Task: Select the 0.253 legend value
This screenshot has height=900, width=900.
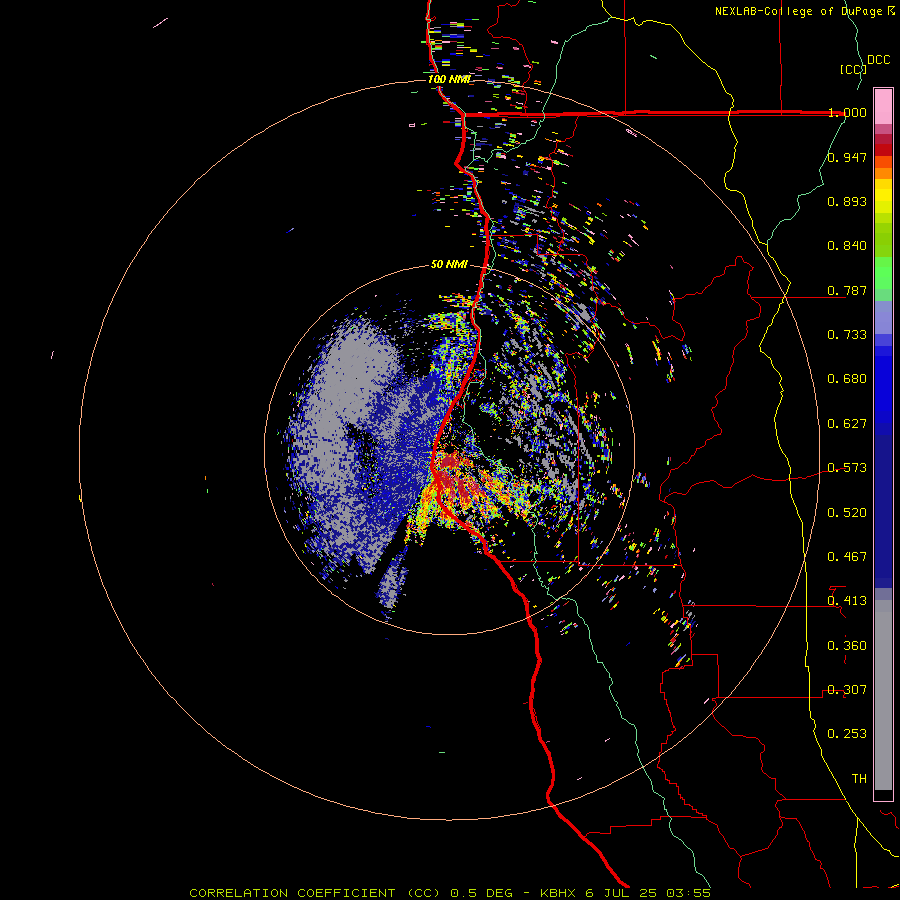Action: (x=847, y=734)
